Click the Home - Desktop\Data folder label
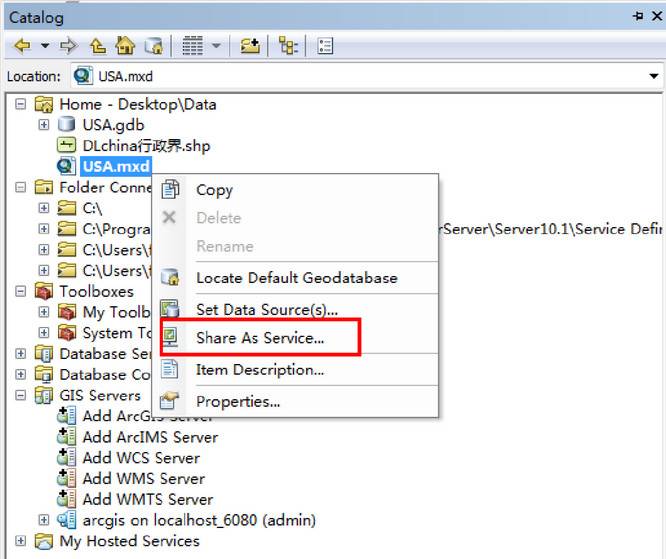The image size is (666, 559). (138, 104)
